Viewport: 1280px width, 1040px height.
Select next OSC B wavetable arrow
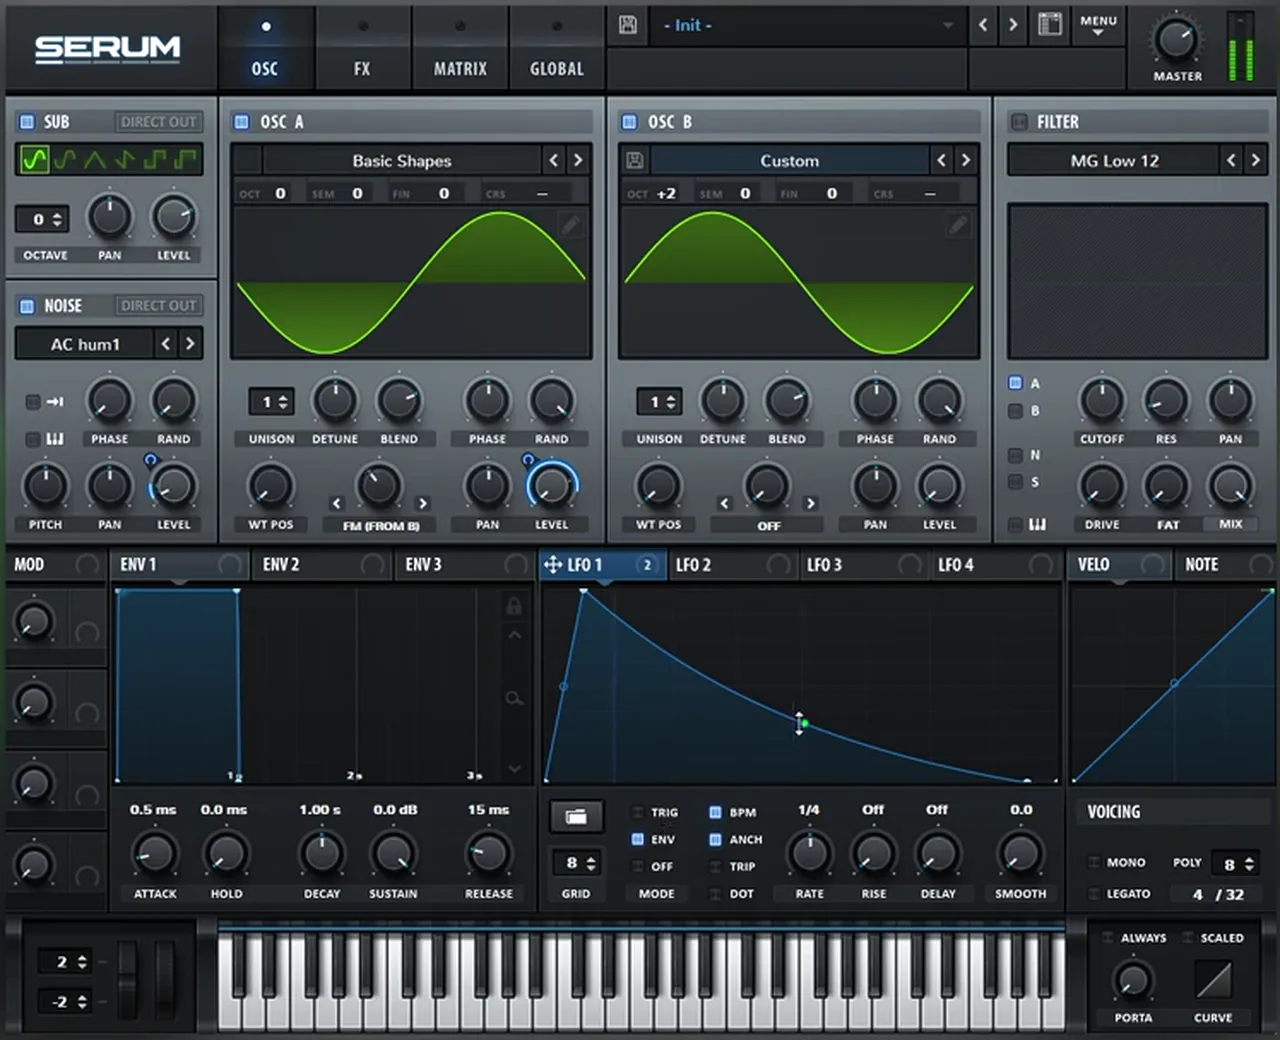coord(965,160)
